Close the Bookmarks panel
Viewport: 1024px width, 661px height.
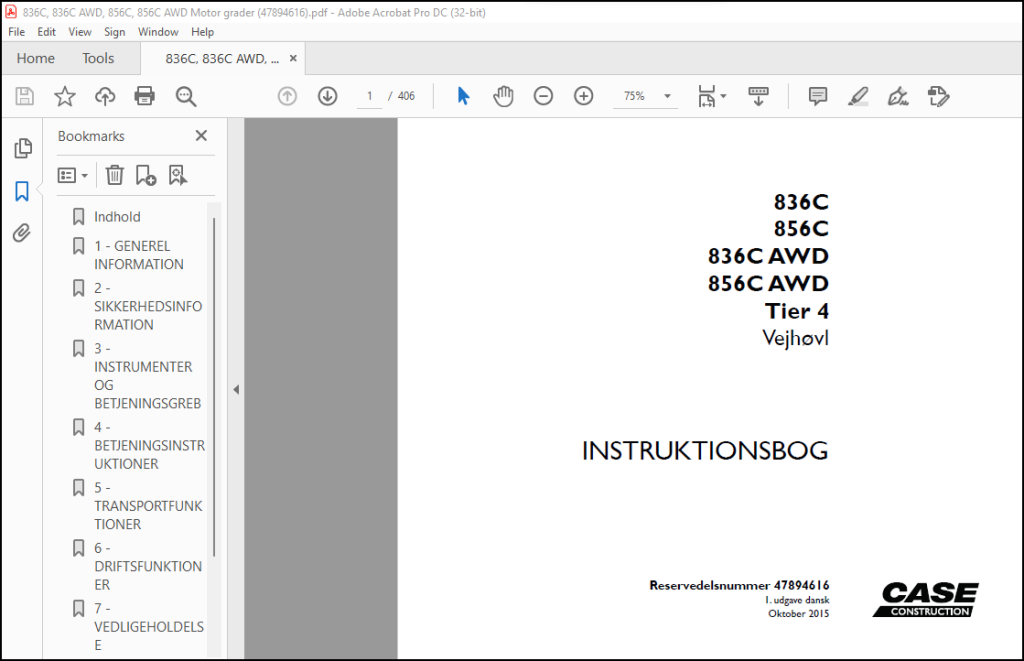click(x=201, y=135)
